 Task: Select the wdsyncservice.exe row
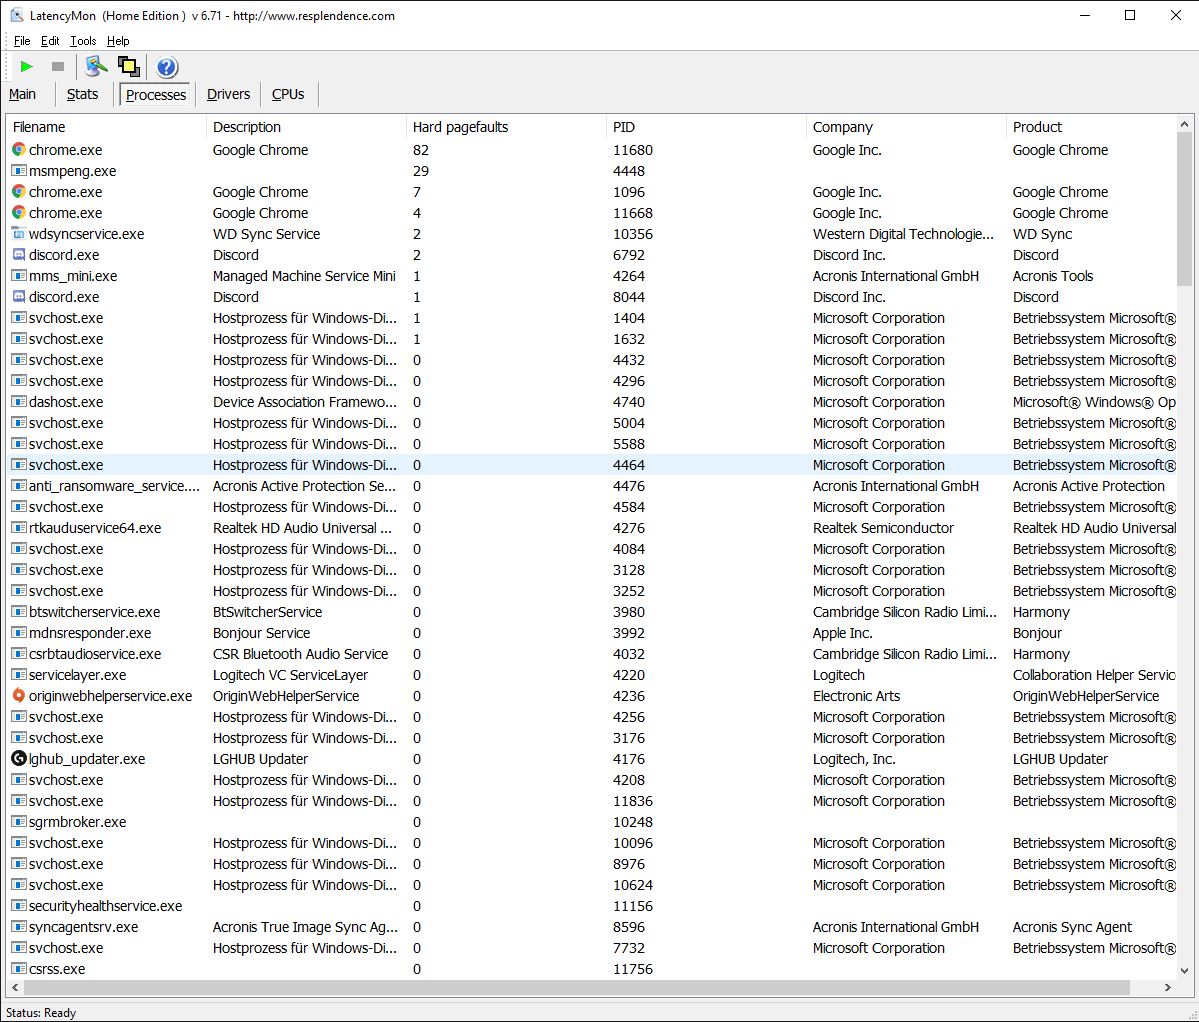pyautogui.click(x=592, y=234)
